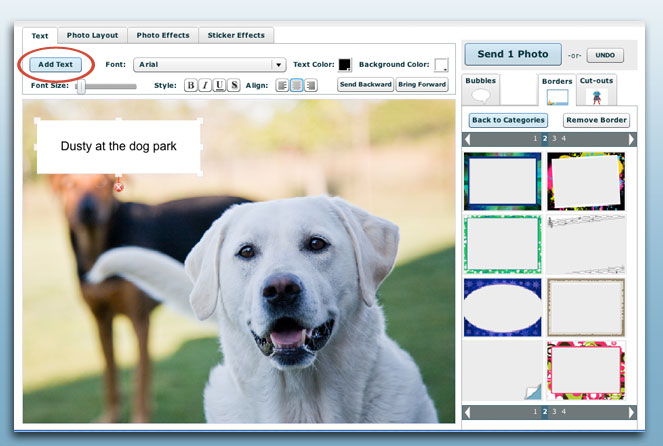The height and width of the screenshot is (446, 663).
Task: Open the Bubbles sticker tab
Action: coord(481,90)
